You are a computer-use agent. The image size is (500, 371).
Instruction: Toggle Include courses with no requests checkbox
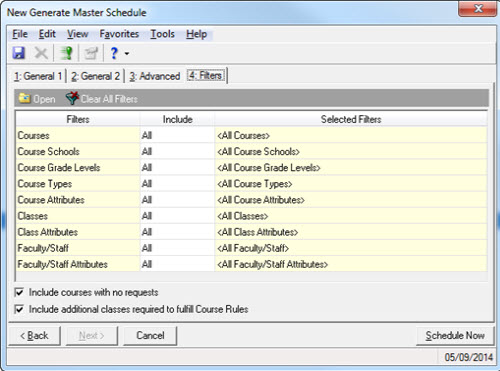19,292
